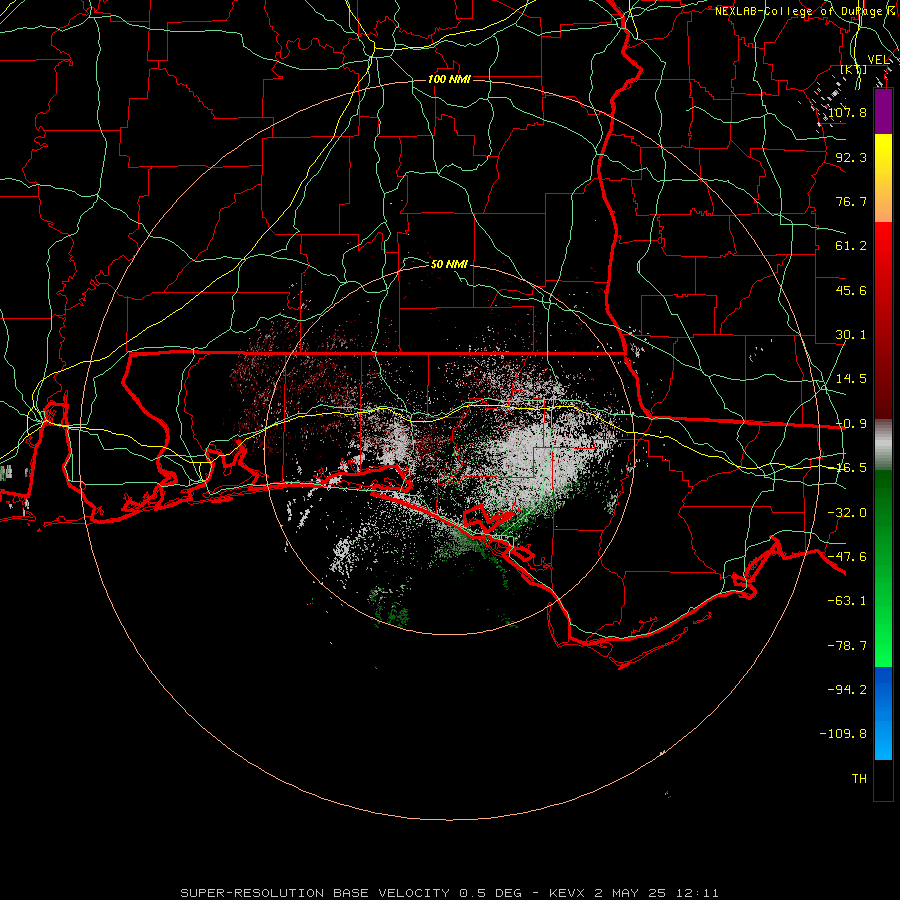Click the 50 NMI range ring label

pos(449,264)
